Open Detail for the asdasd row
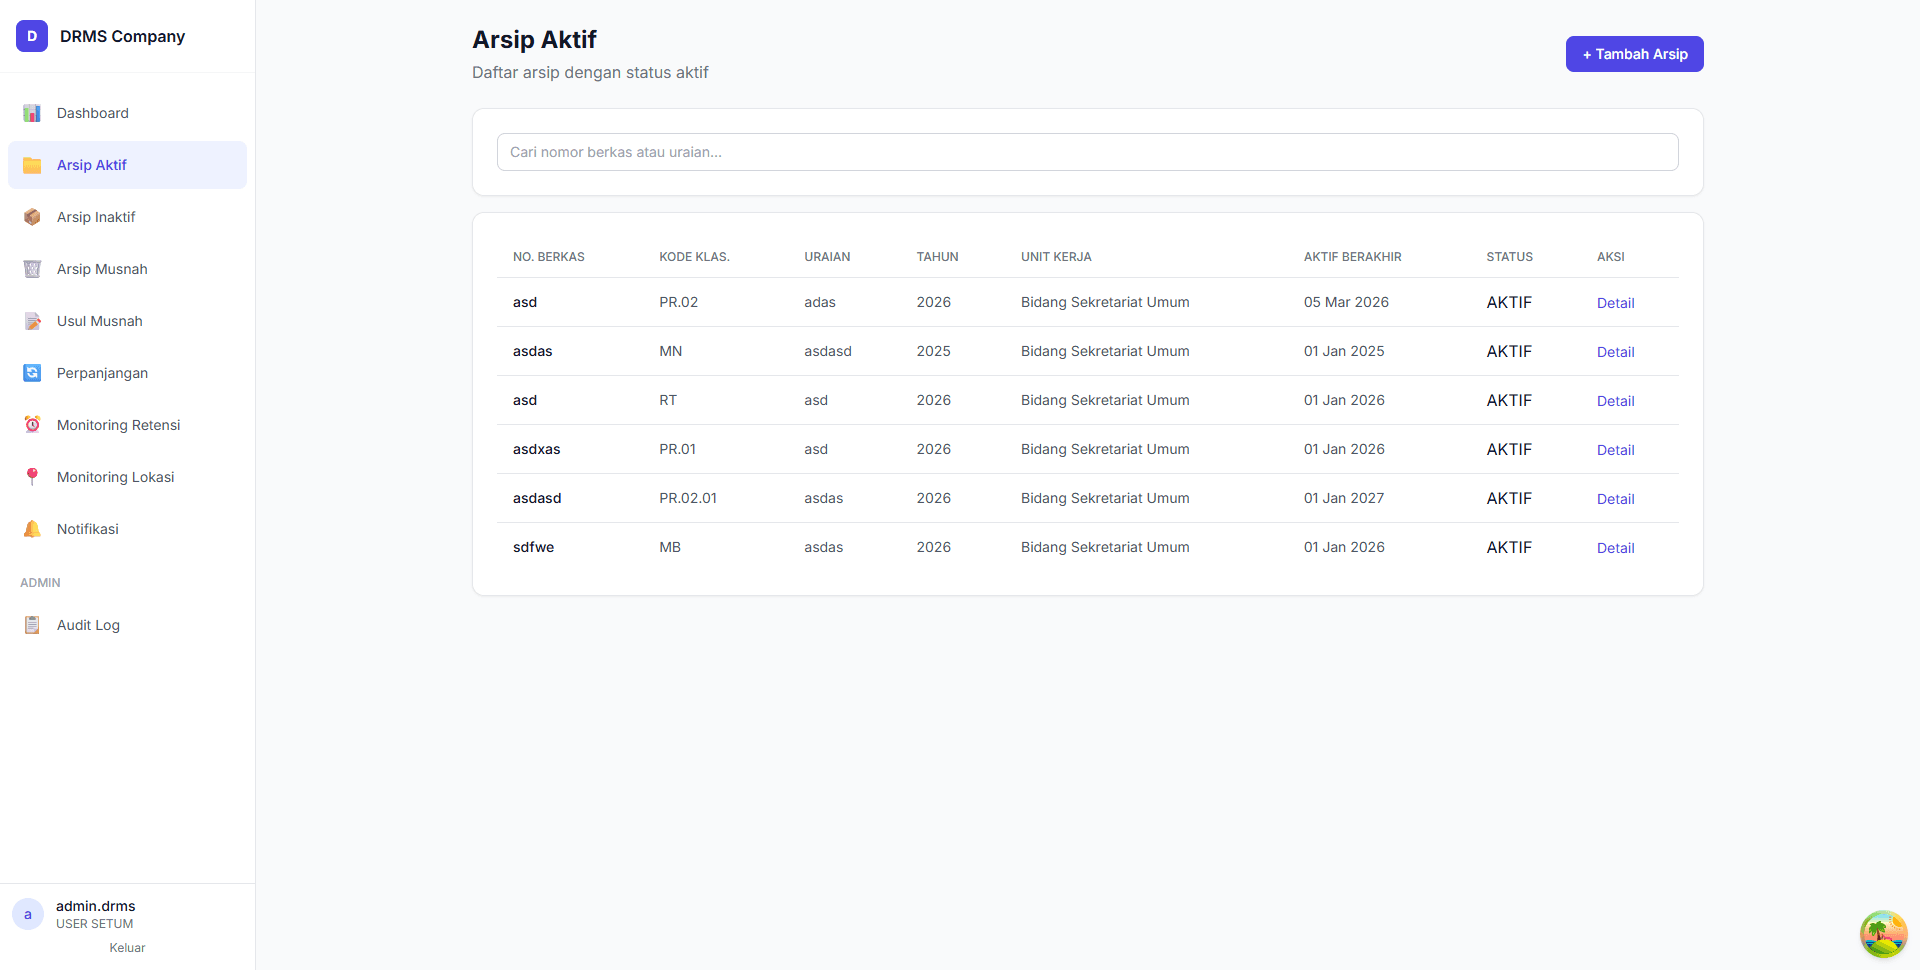The image size is (1920, 970). tap(1615, 499)
